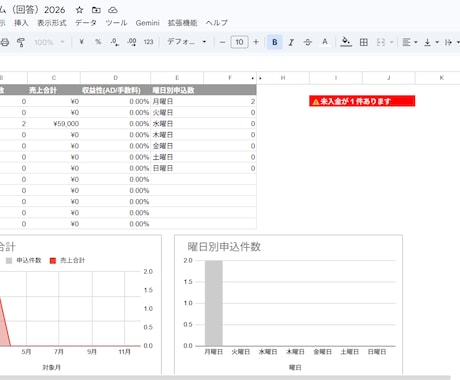Star this spreadsheet document

79,10
